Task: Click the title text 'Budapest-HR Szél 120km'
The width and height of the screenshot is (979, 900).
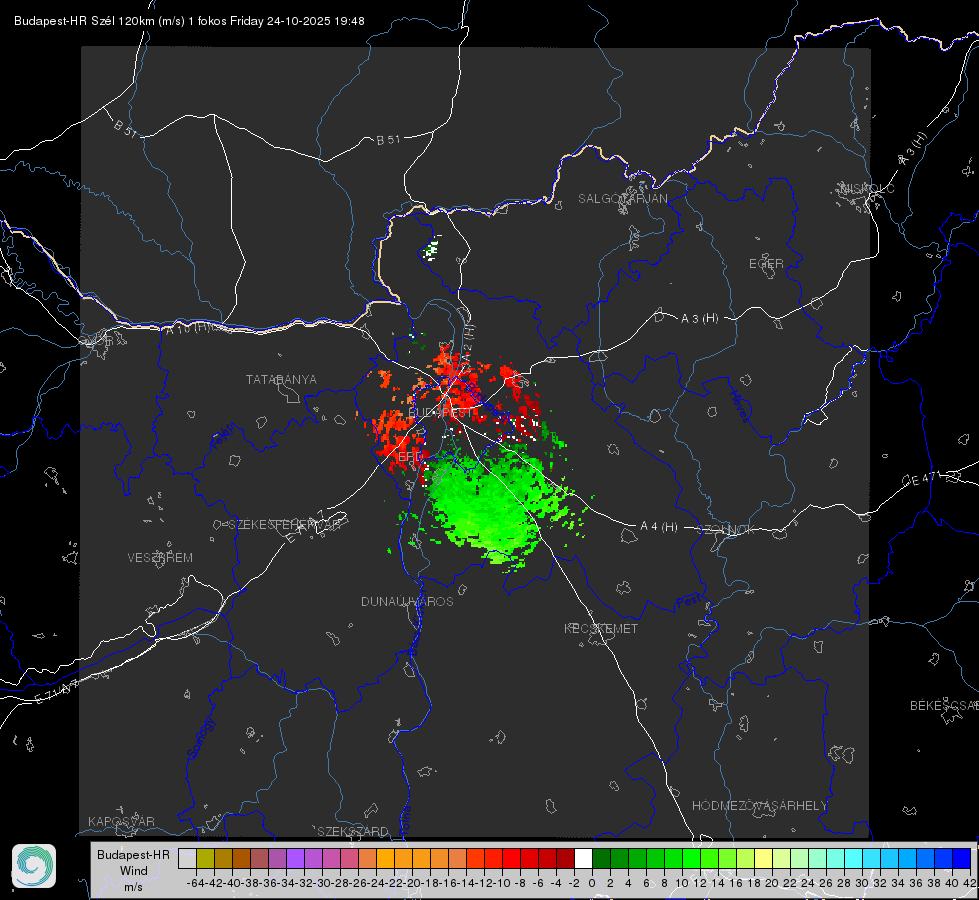Action: (x=84, y=21)
